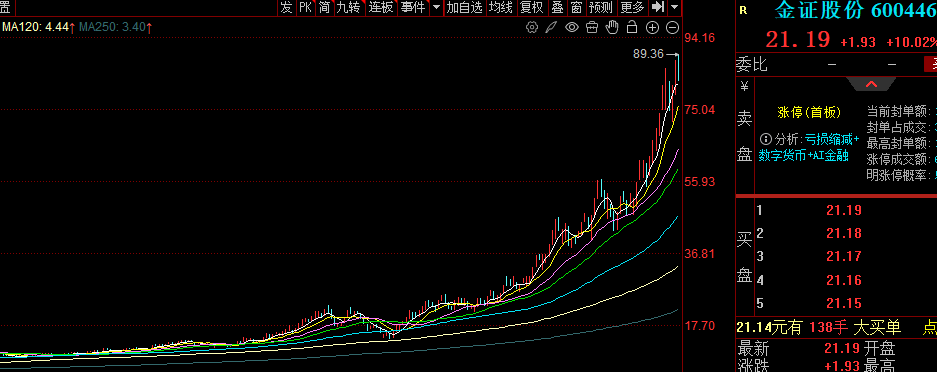
Task: Open chart settings gear icon
Action: point(532,27)
